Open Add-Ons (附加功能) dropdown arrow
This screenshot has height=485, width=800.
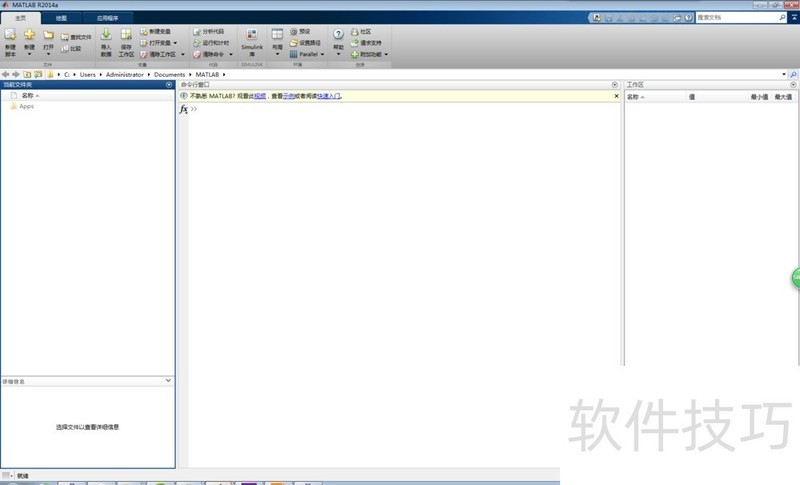(386, 54)
